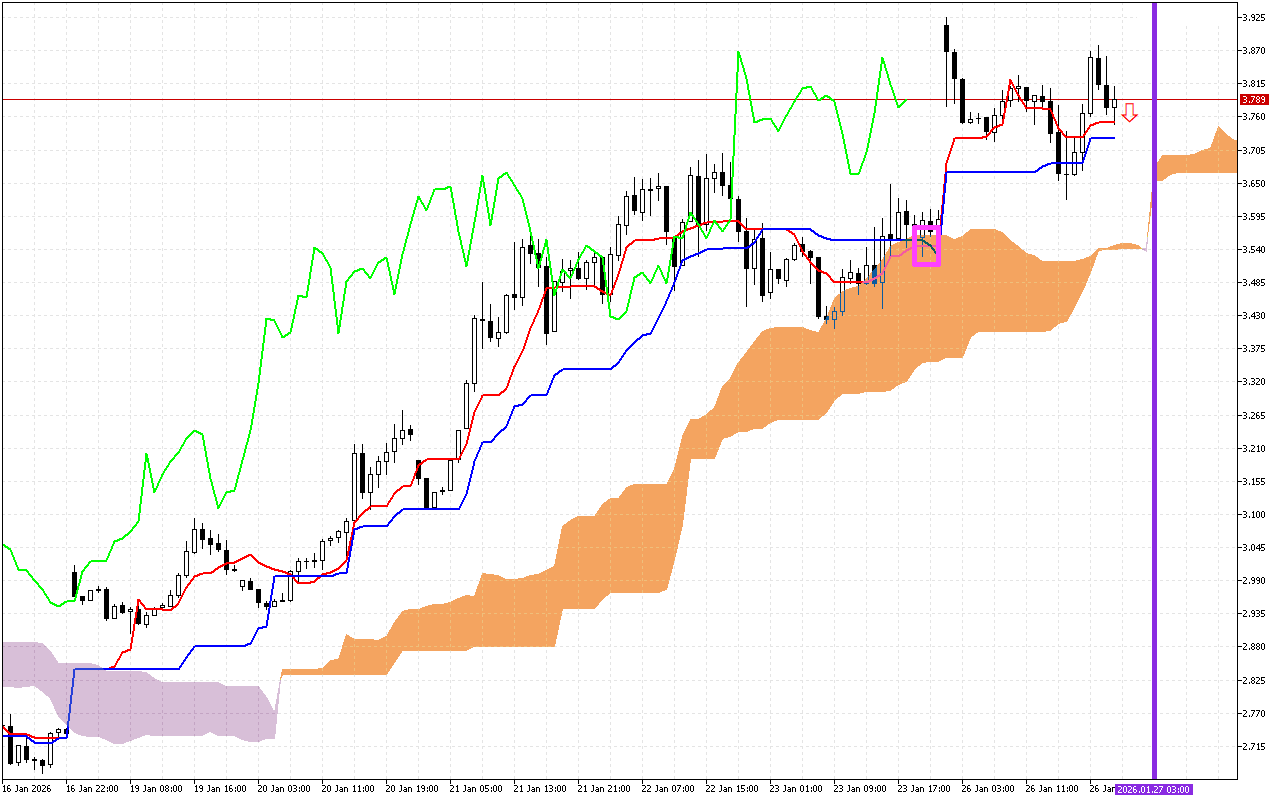Click the 3.540 price scale label
This screenshot has height=800, width=1280.
[x=1253, y=250]
